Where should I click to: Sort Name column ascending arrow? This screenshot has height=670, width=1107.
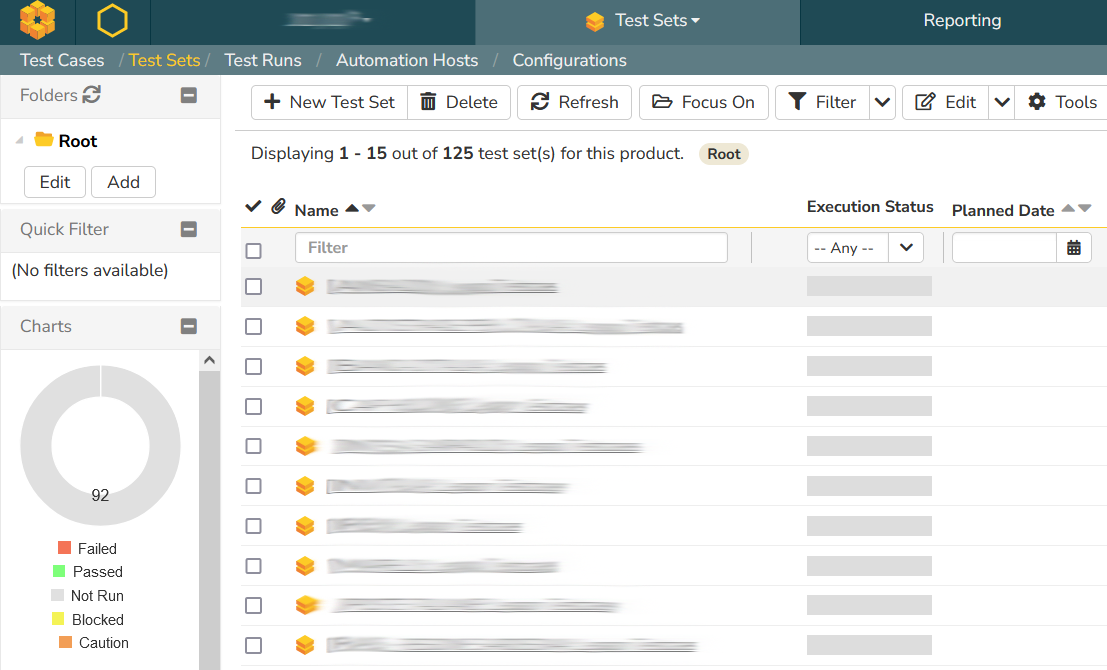pos(351,209)
